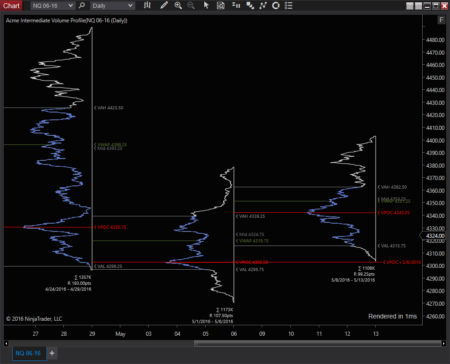The image size is (450, 364).
Task: Expand the NQ 06-16 instrument dropdown
Action: point(52,6)
